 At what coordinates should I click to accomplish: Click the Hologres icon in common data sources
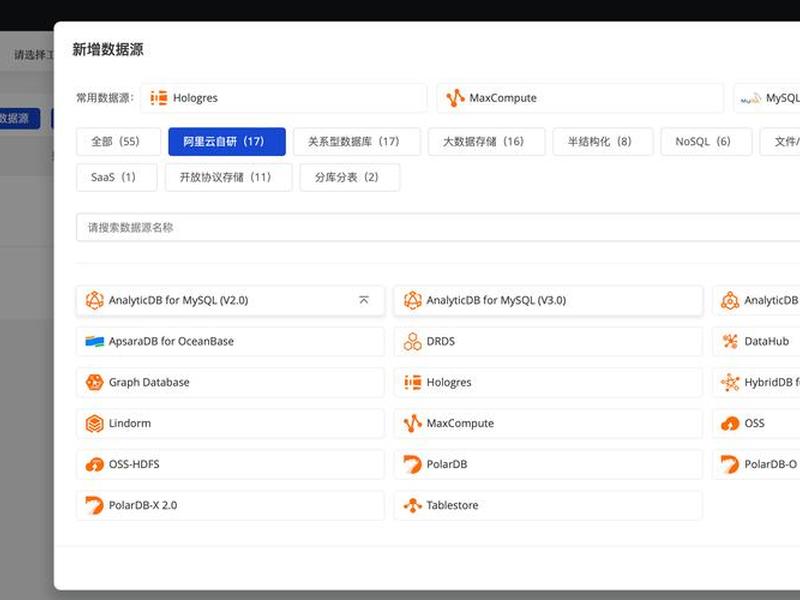click(159, 97)
